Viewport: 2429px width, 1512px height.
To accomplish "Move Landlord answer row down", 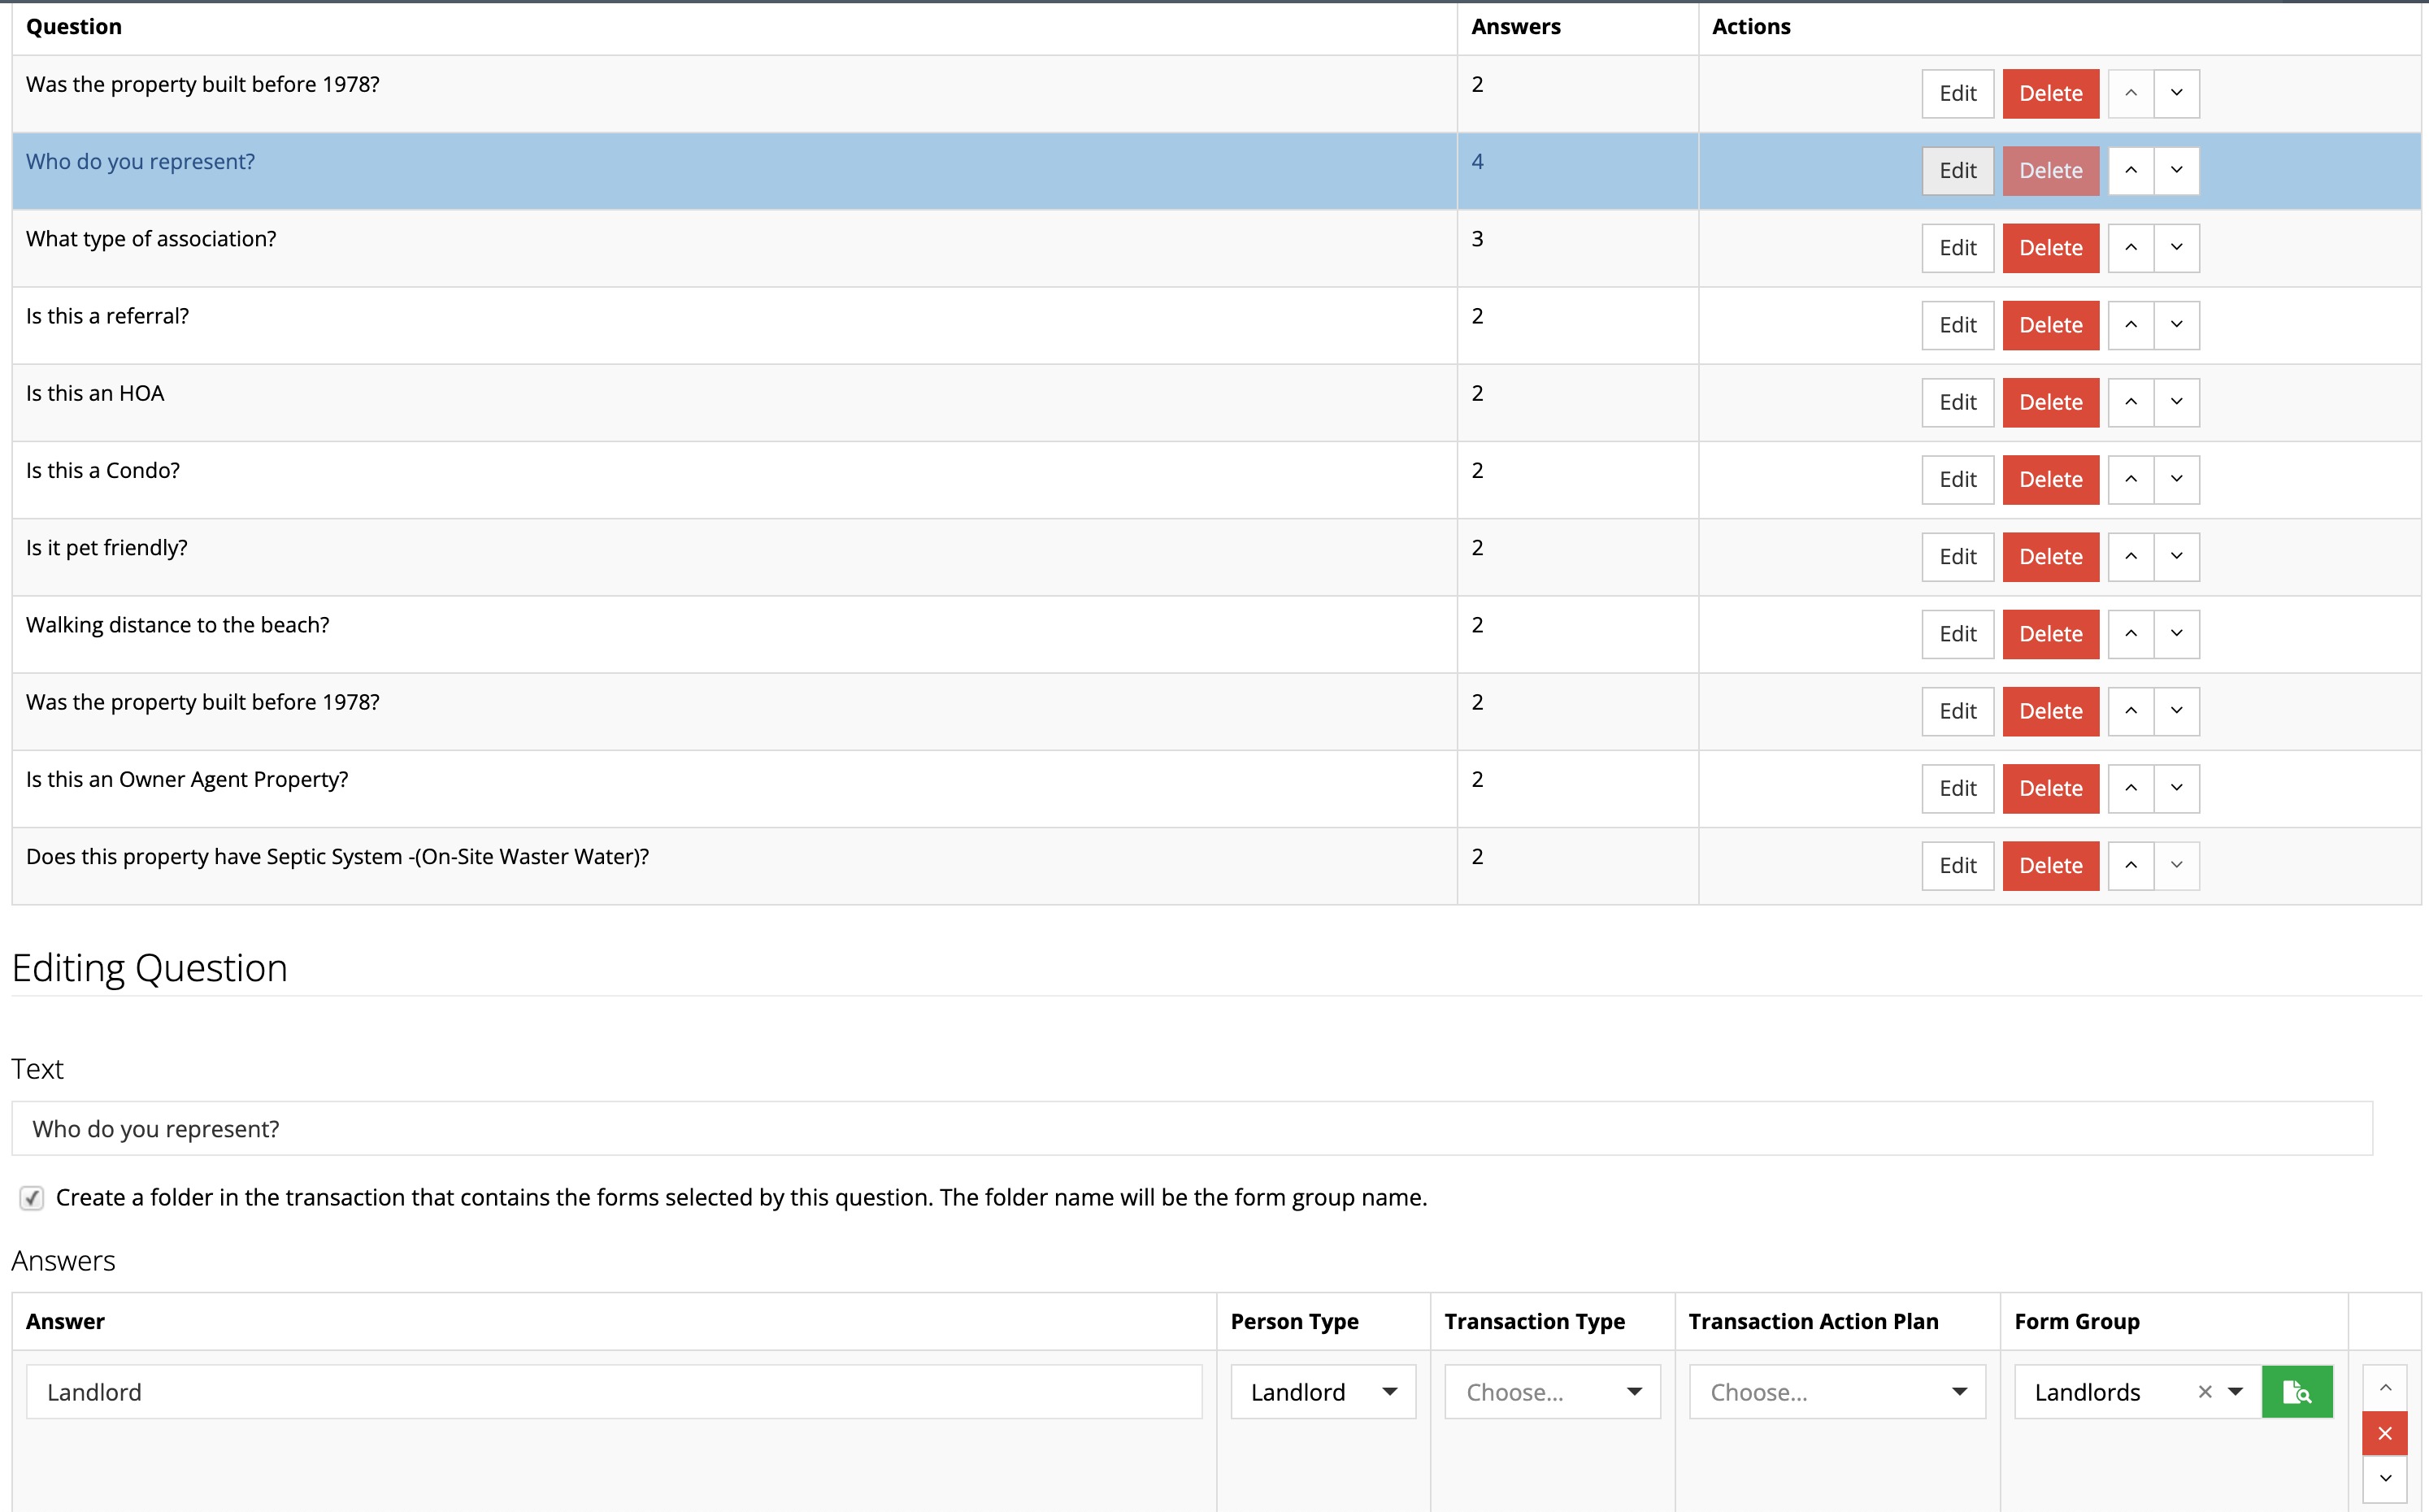I will pos(2384,1478).
